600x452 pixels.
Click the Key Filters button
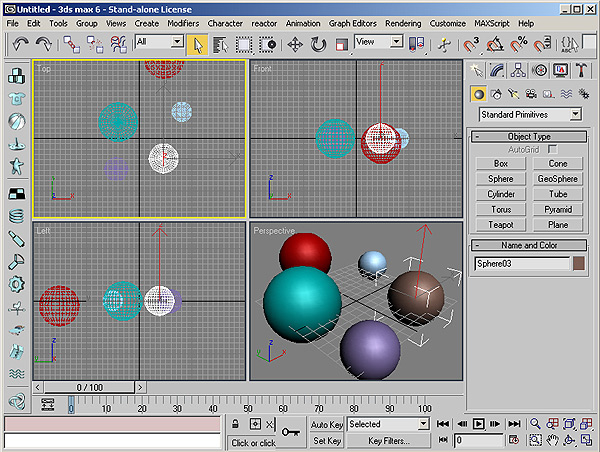[x=388, y=440]
